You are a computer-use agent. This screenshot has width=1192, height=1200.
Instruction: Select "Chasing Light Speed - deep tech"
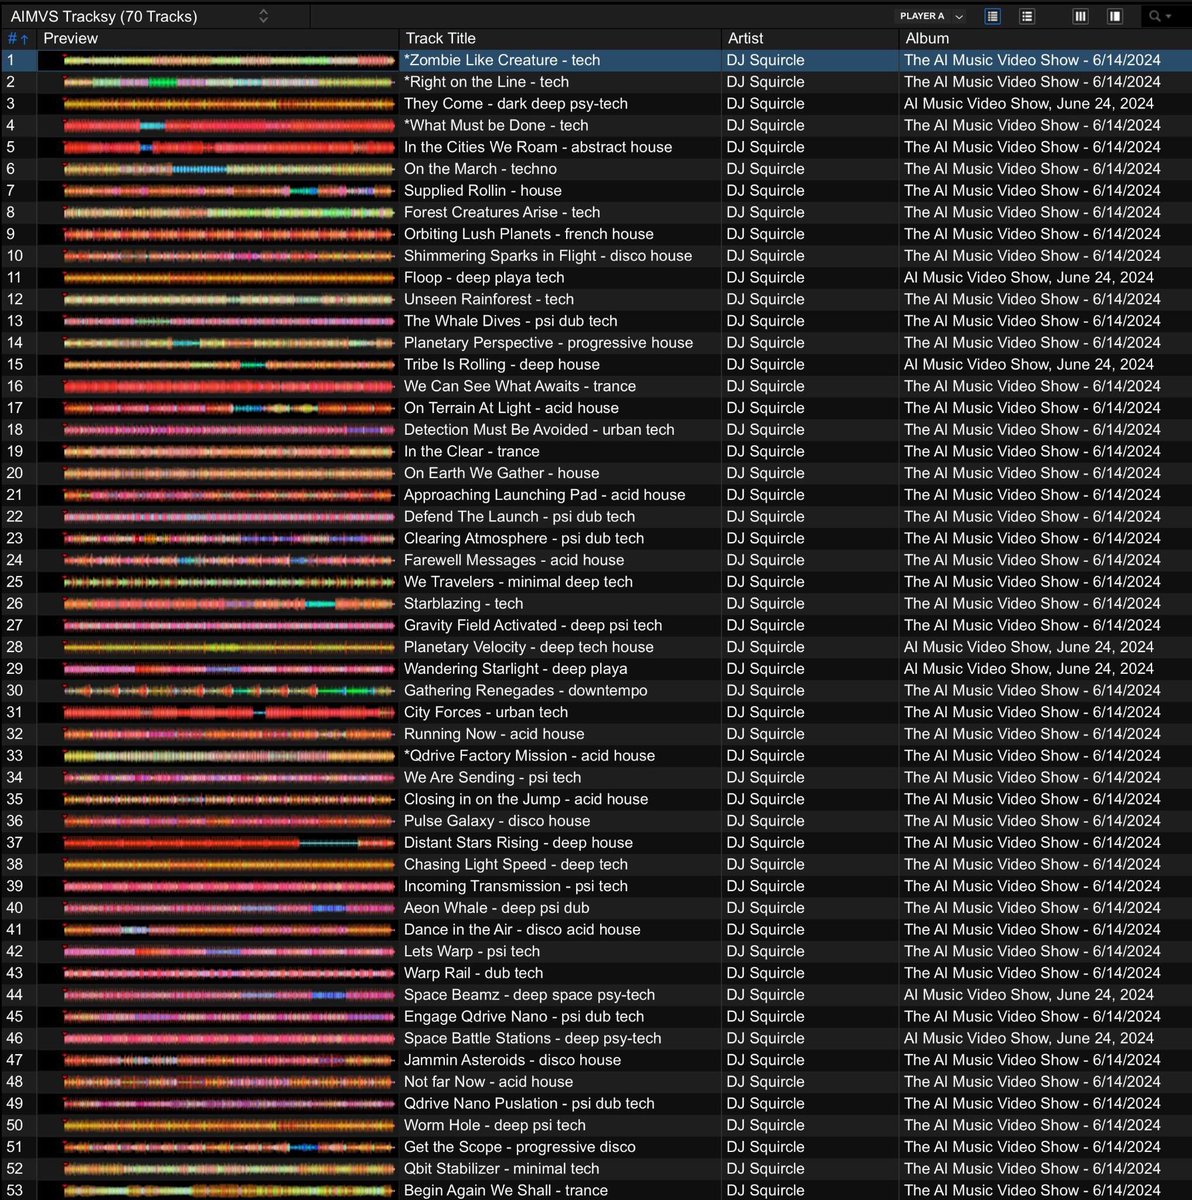(x=516, y=865)
